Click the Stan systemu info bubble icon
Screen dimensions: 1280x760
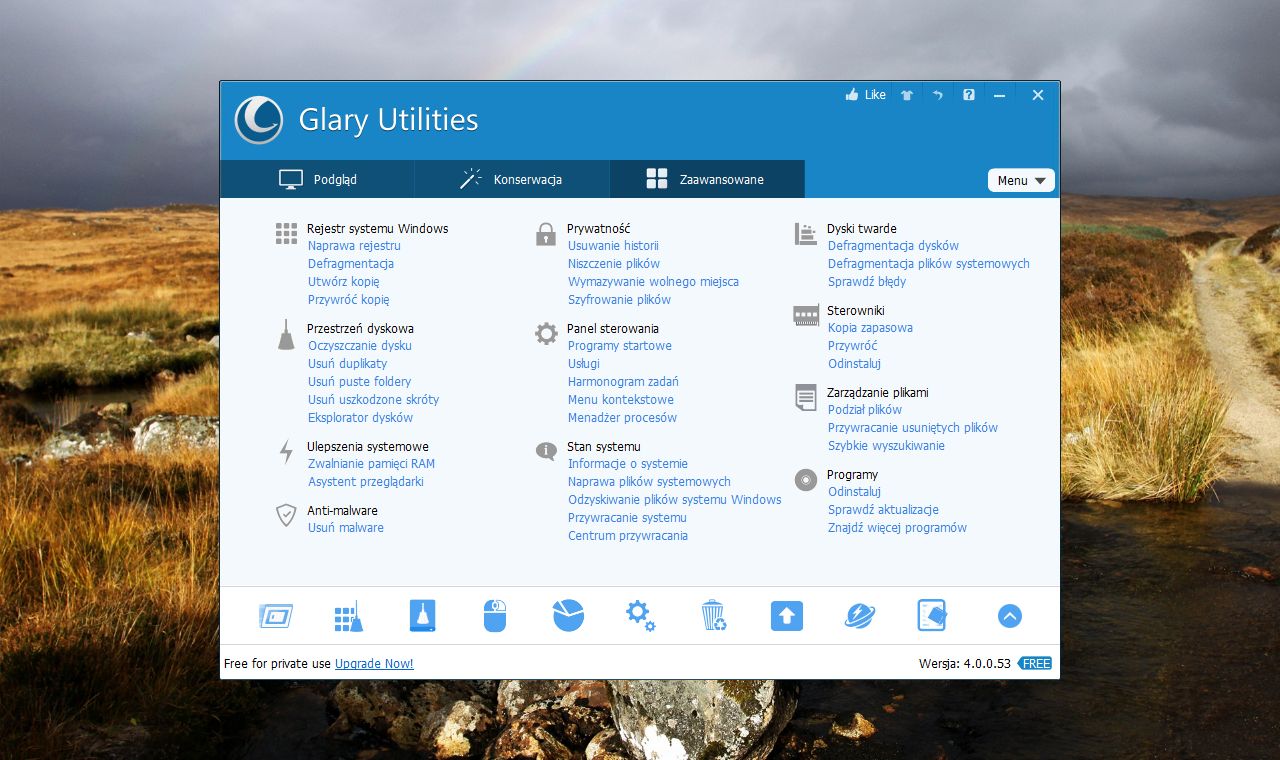[x=546, y=451]
